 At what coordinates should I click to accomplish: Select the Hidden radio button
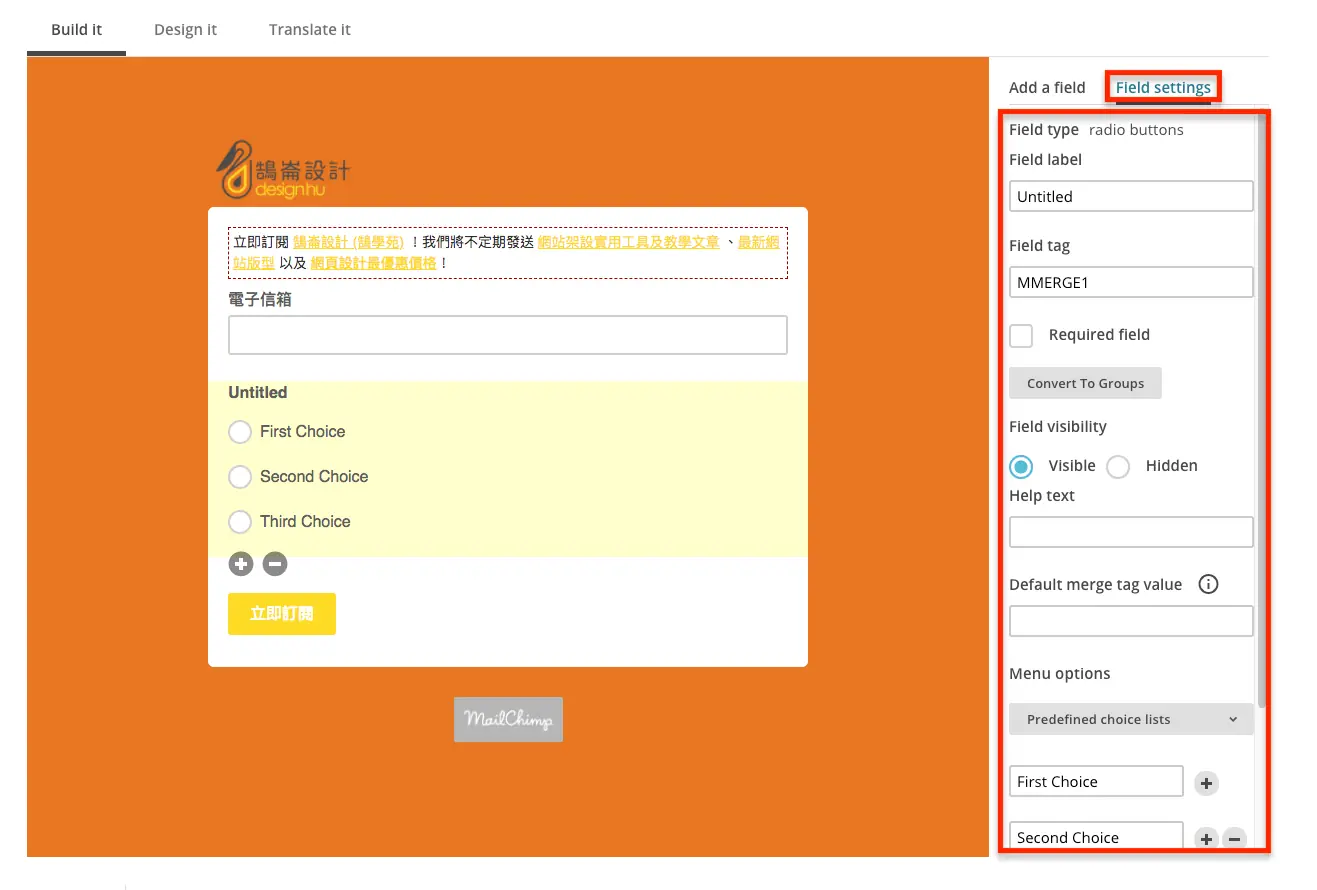click(1118, 466)
